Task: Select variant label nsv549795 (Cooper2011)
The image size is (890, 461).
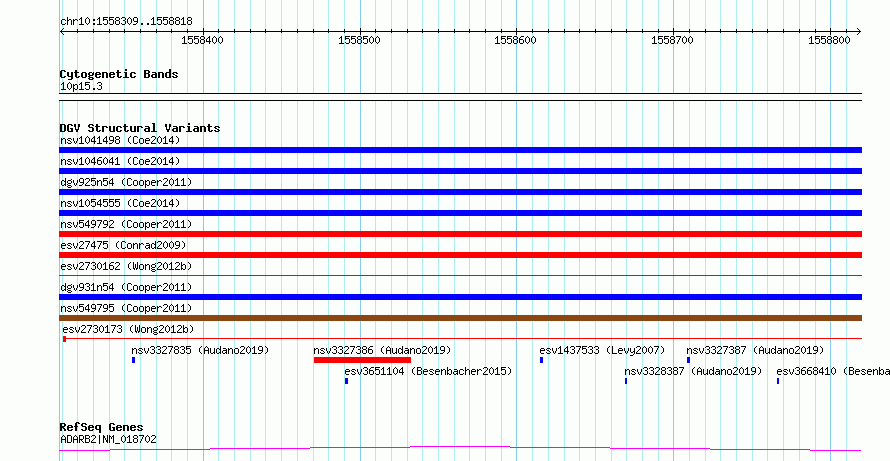Action: [x=126, y=308]
